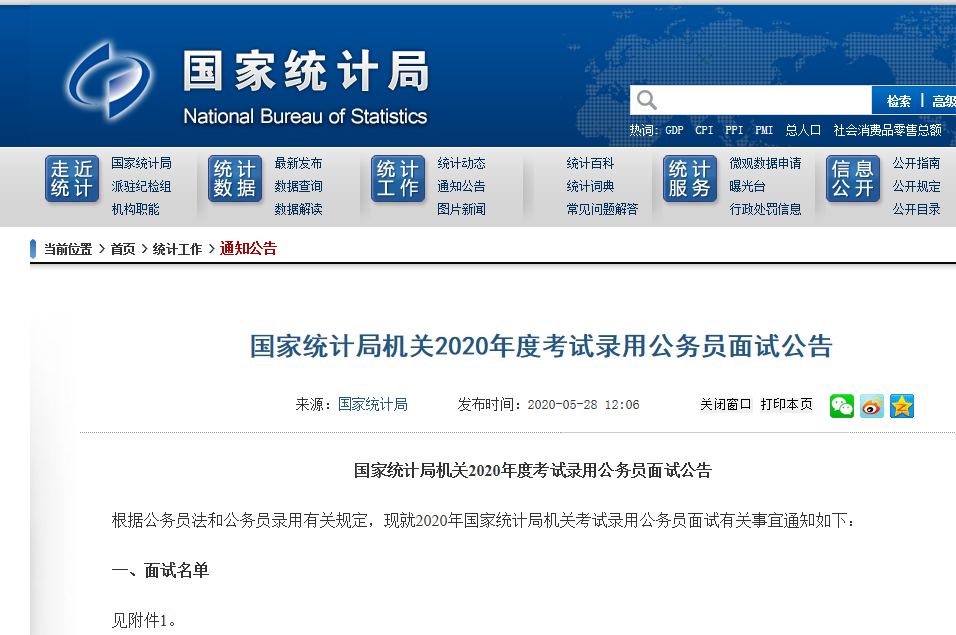Share article via Weibo icon
956x635 pixels.
click(872, 406)
